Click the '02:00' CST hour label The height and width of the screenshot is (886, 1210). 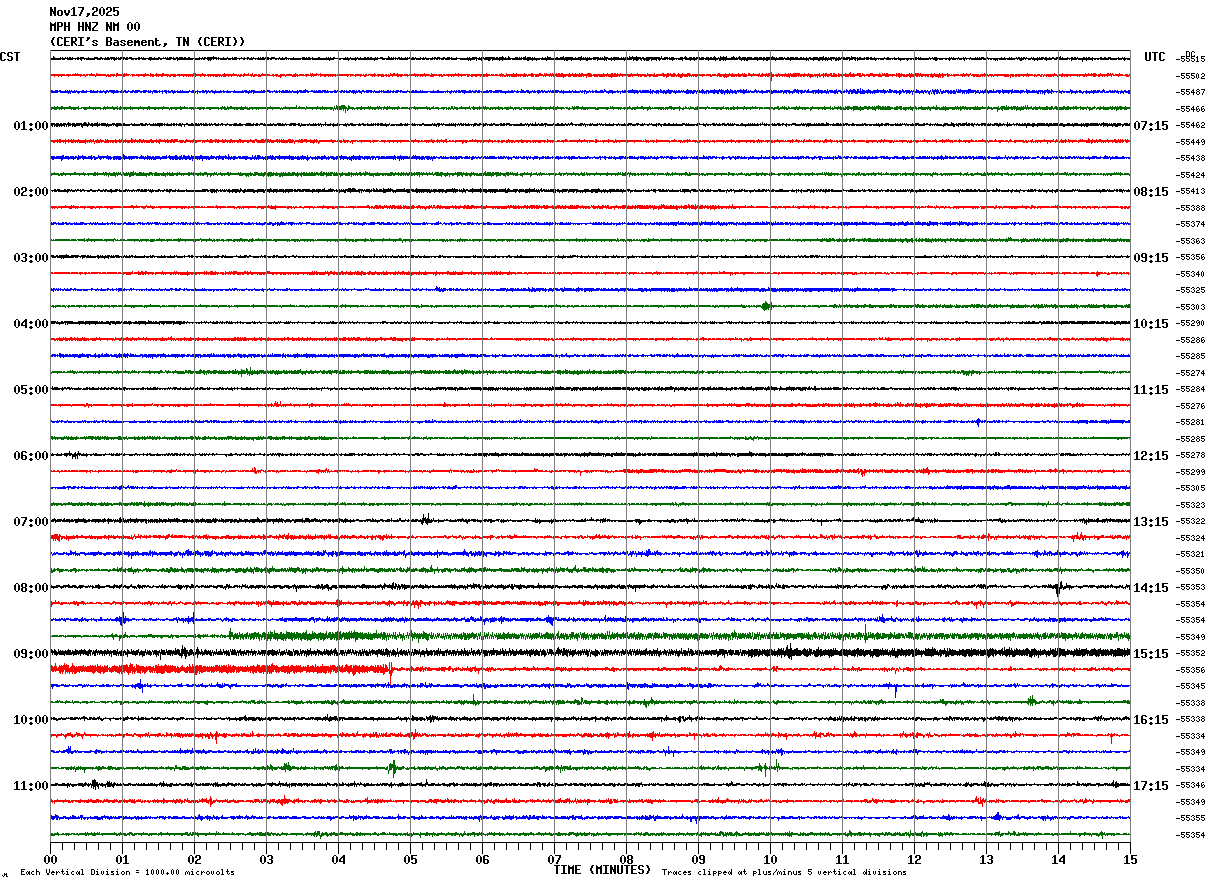pos(31,192)
